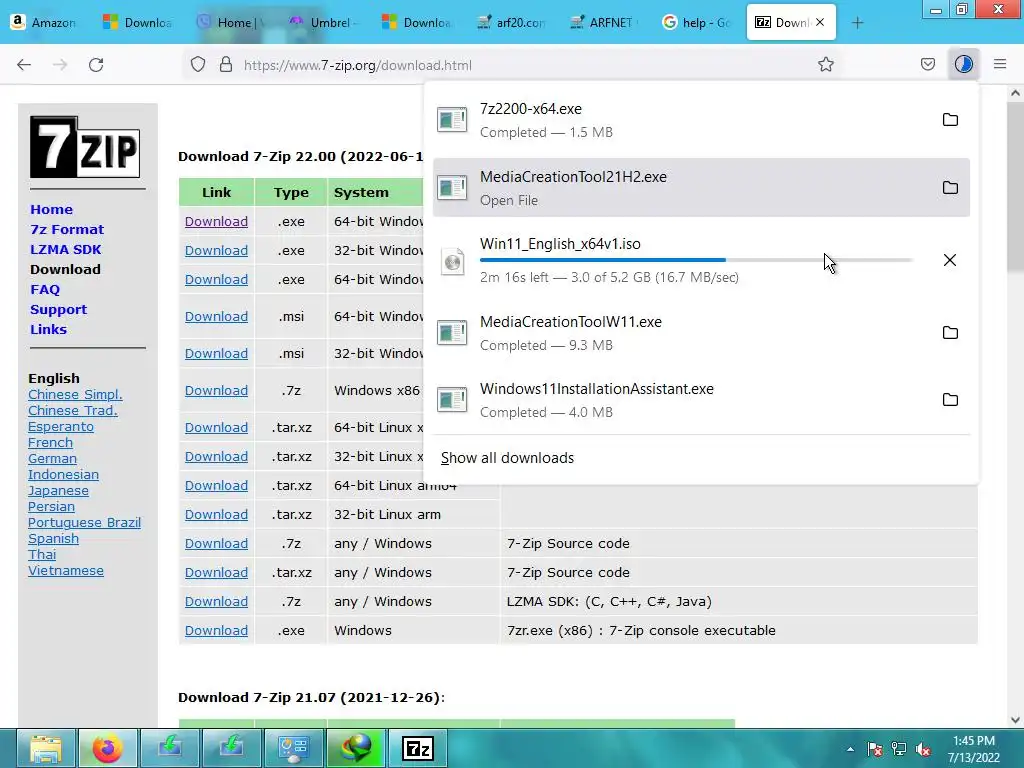This screenshot has height=768, width=1024.
Task: Reload the current page
Action: (x=96, y=65)
